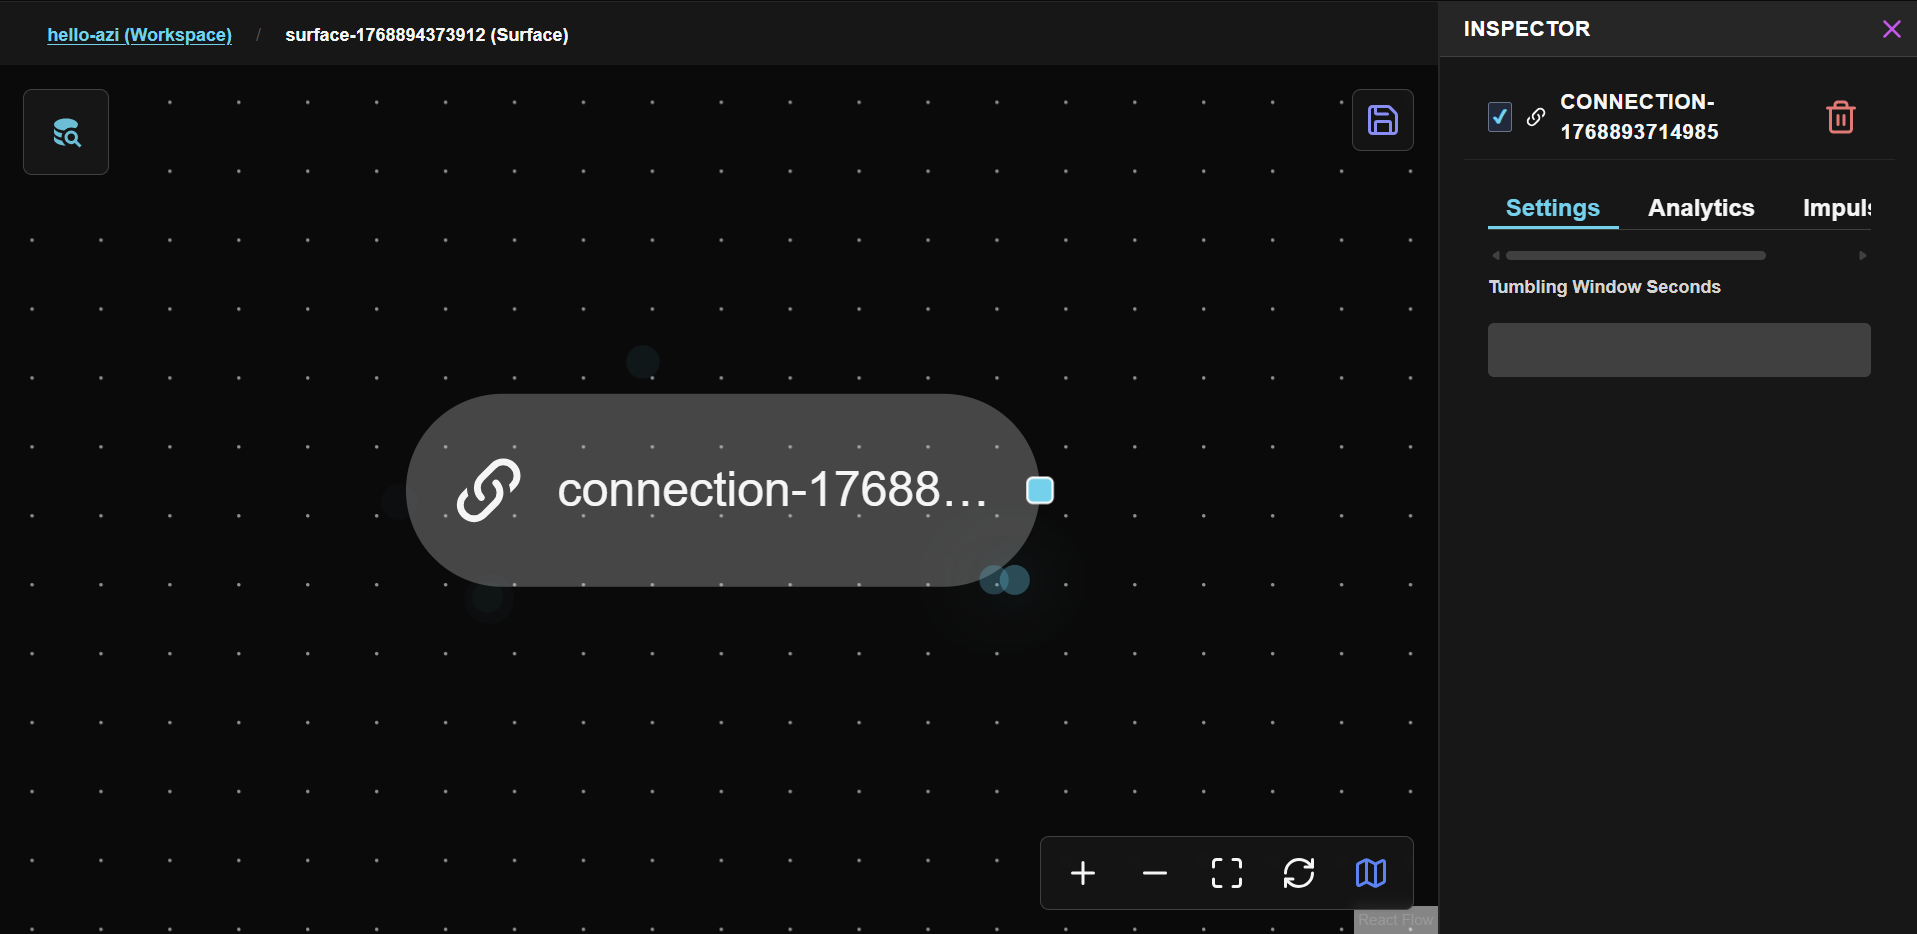Switch to the Analytics tab

pyautogui.click(x=1701, y=208)
